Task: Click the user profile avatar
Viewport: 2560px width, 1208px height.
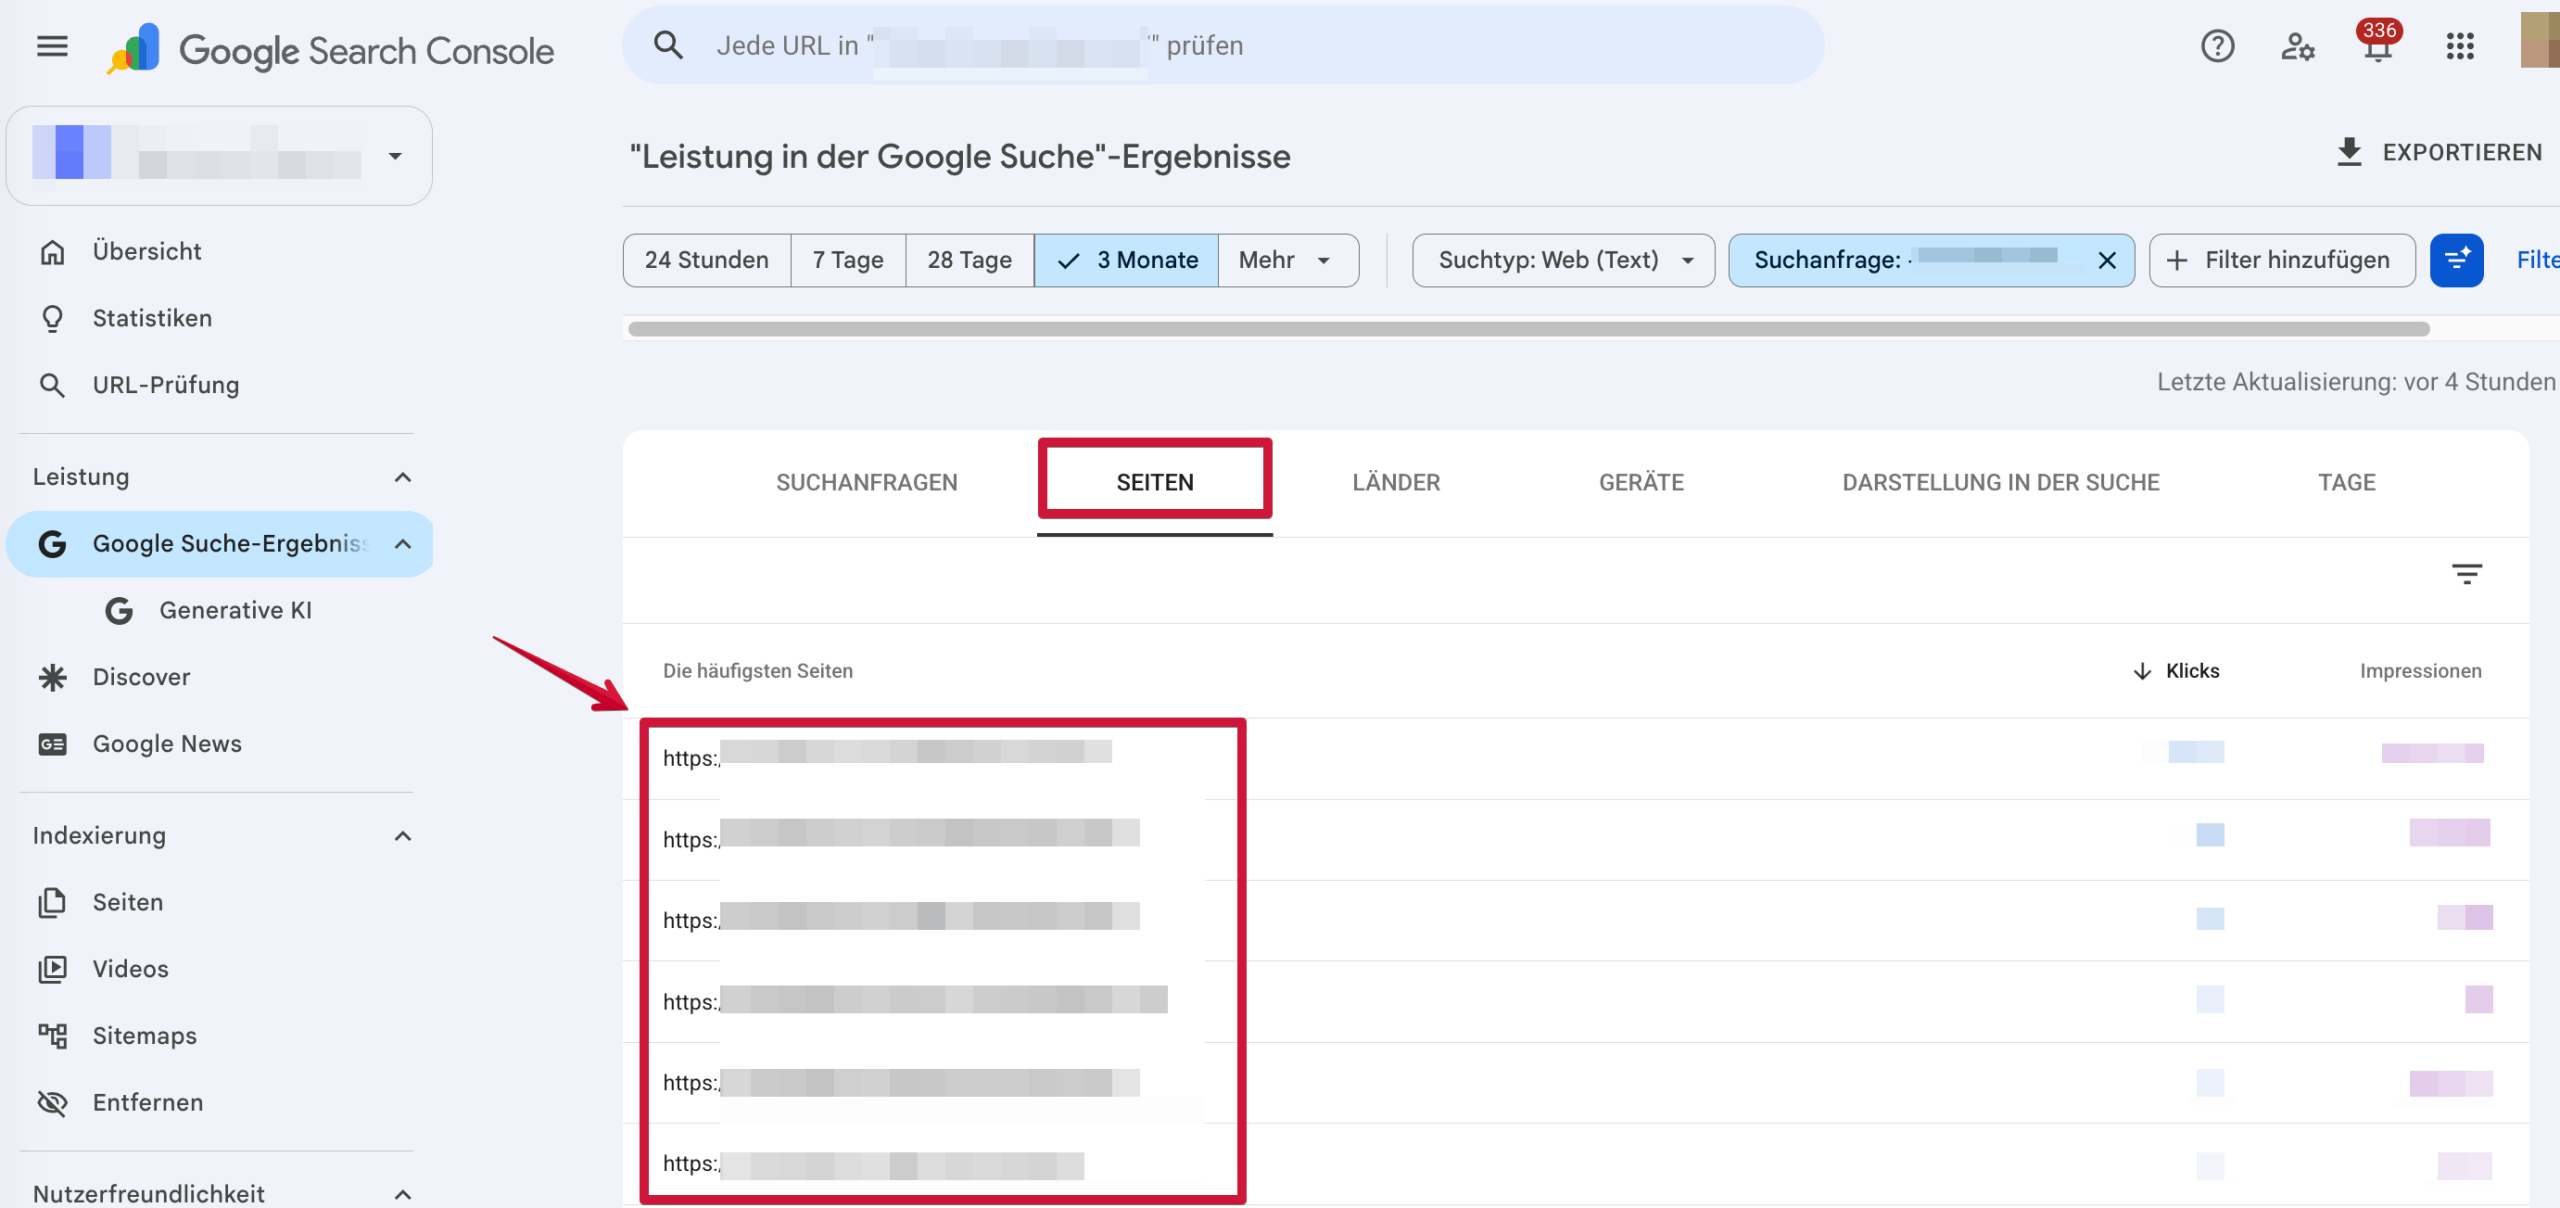Action: click(x=2540, y=40)
